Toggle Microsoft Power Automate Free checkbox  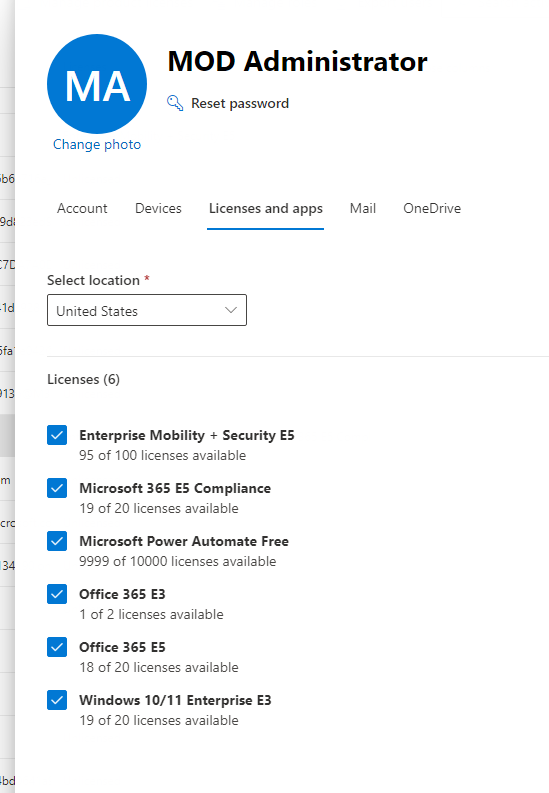click(x=57, y=541)
